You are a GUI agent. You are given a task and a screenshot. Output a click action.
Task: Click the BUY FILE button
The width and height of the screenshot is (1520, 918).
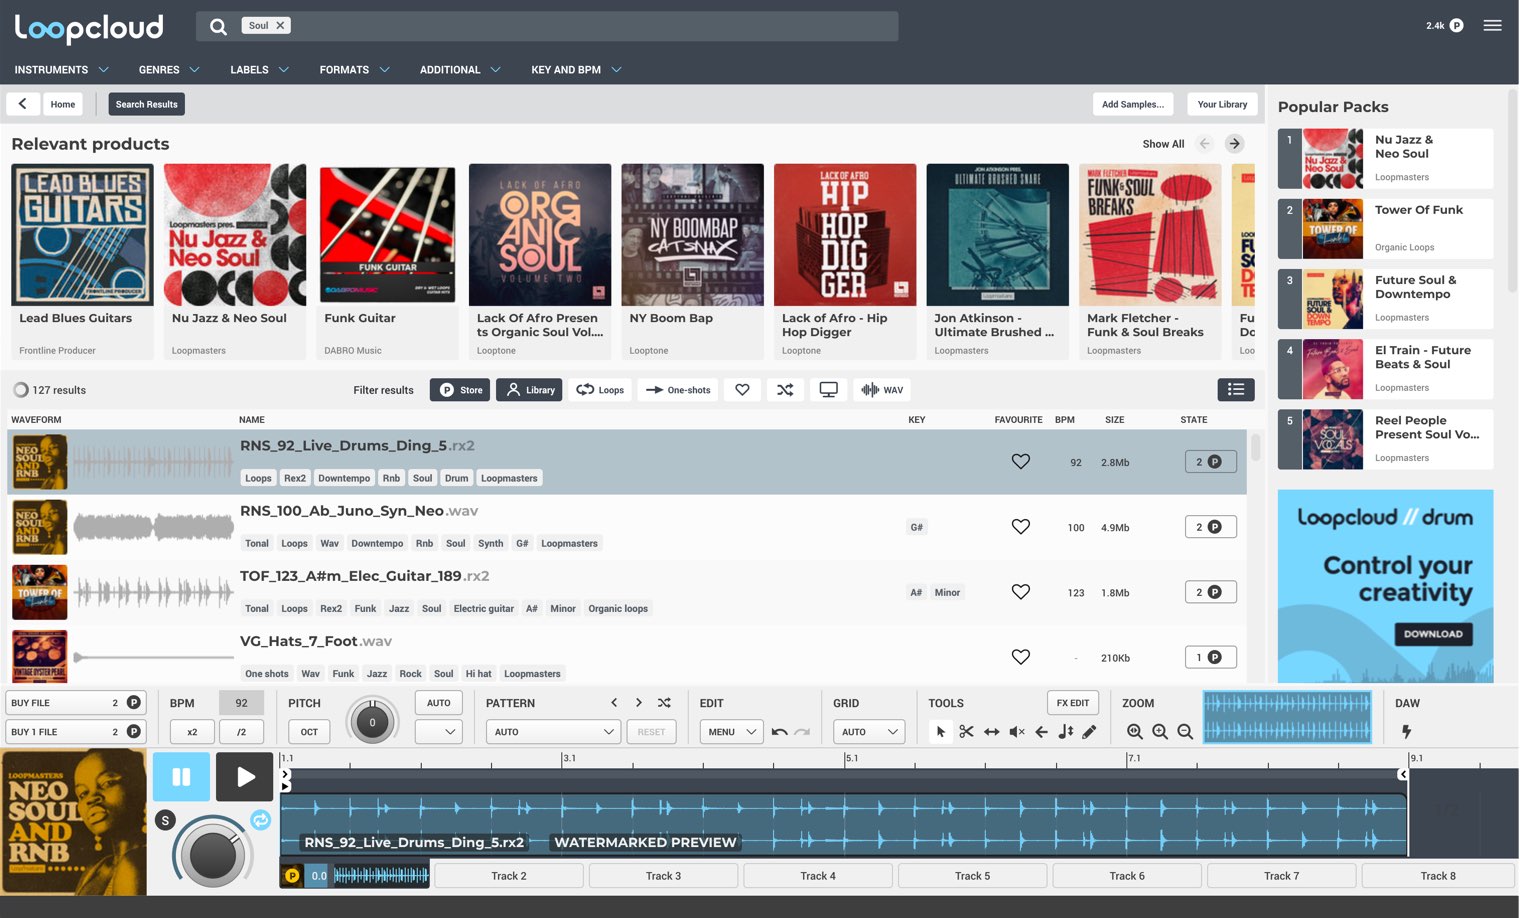coord(76,703)
